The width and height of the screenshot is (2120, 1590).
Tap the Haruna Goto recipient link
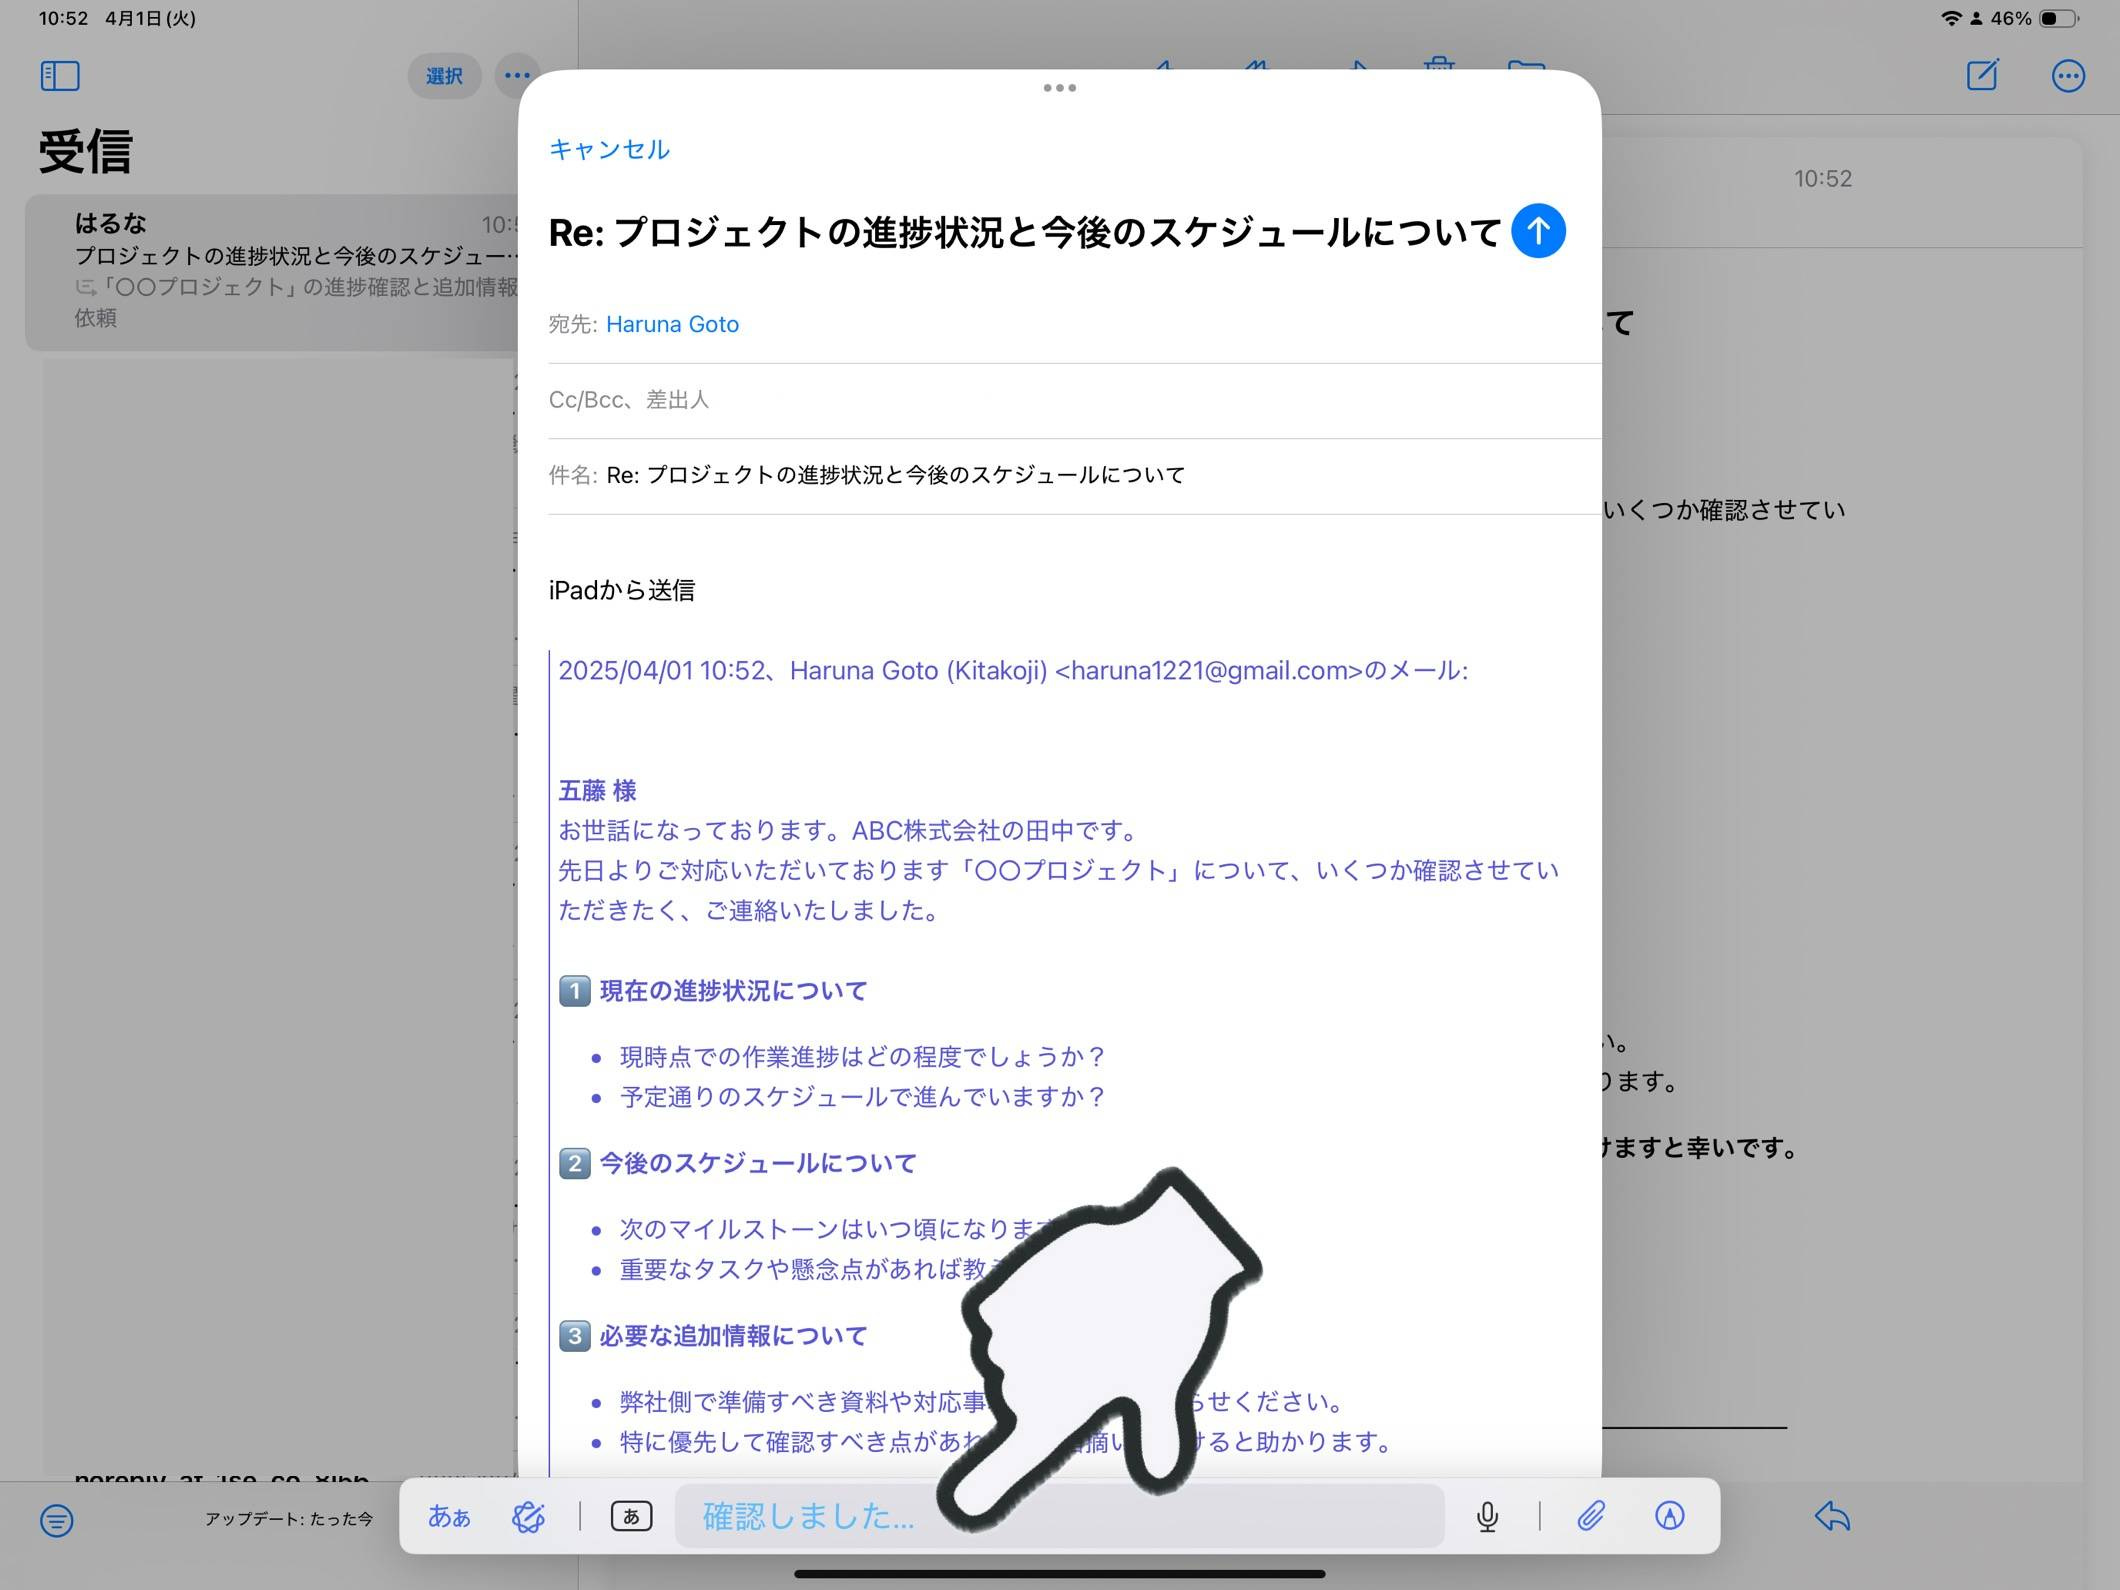pos(672,324)
